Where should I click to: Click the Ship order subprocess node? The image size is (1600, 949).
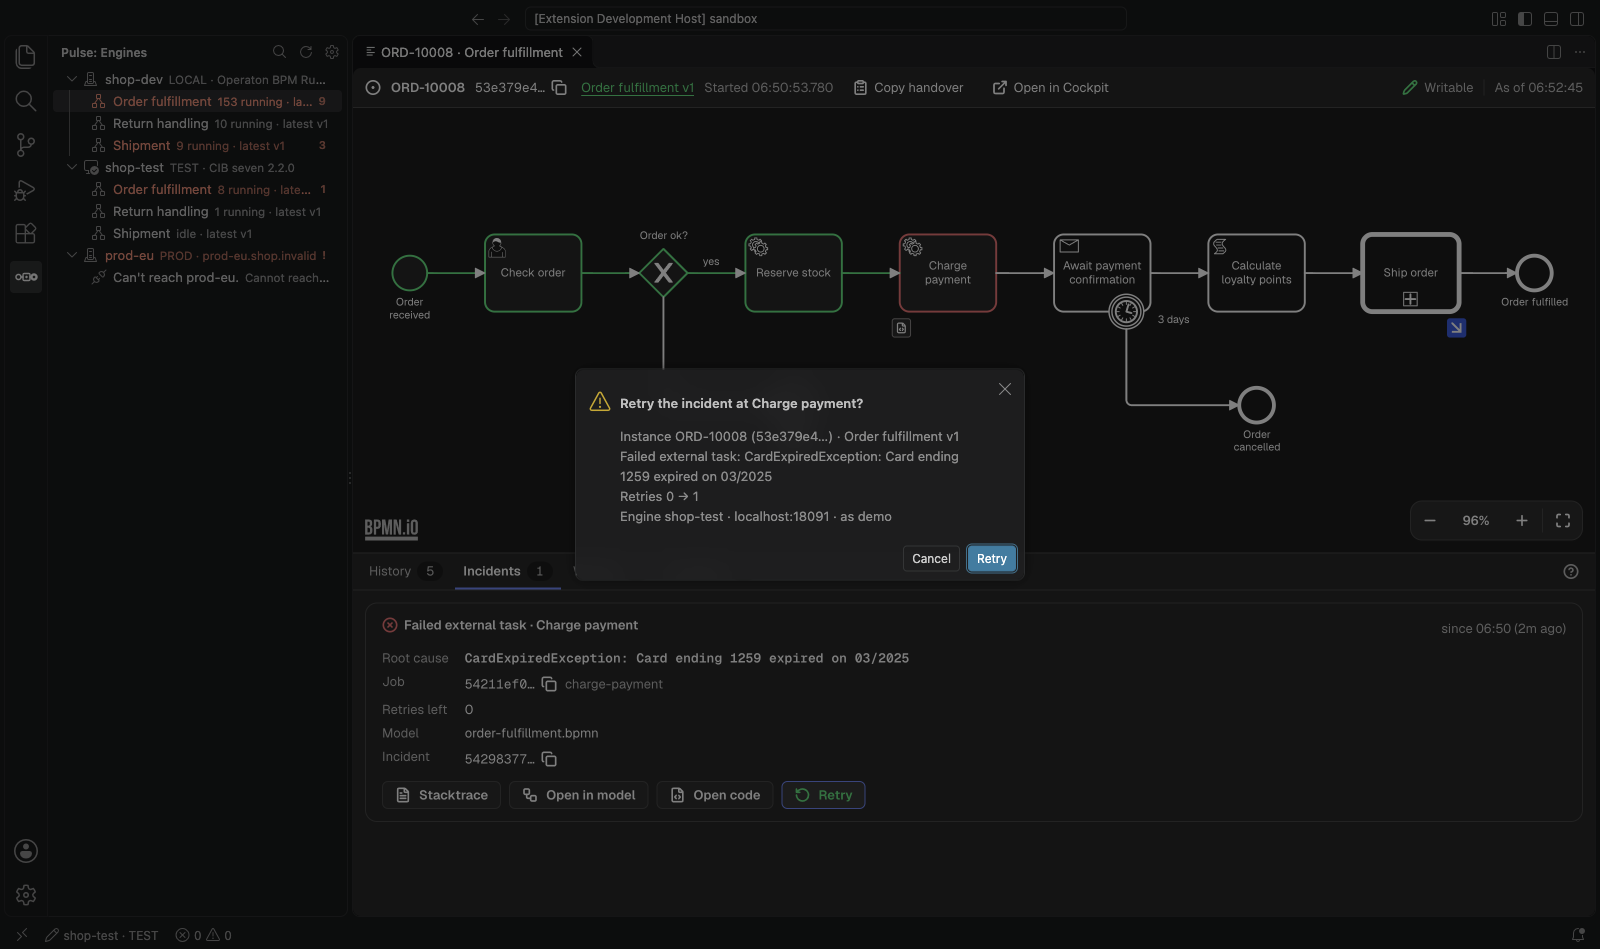pyautogui.click(x=1410, y=273)
